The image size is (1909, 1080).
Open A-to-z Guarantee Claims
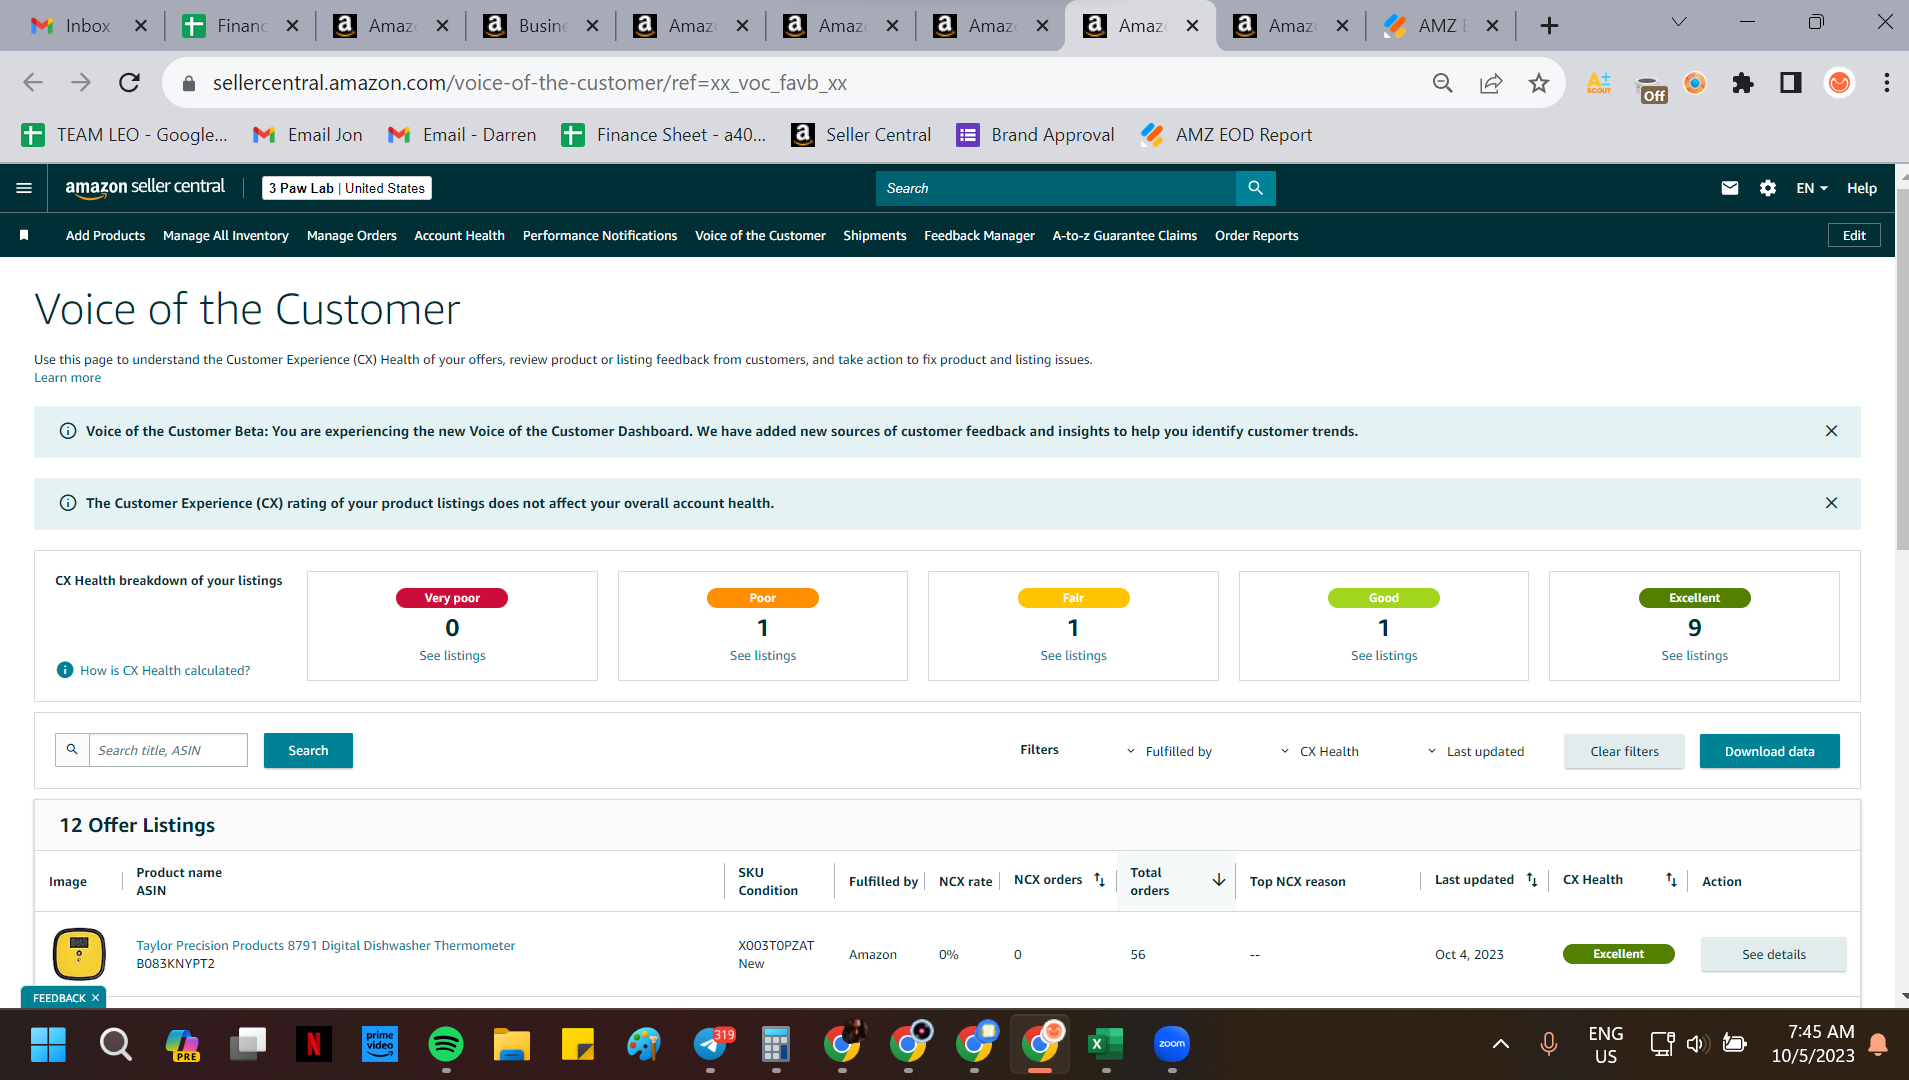pyautogui.click(x=1124, y=235)
